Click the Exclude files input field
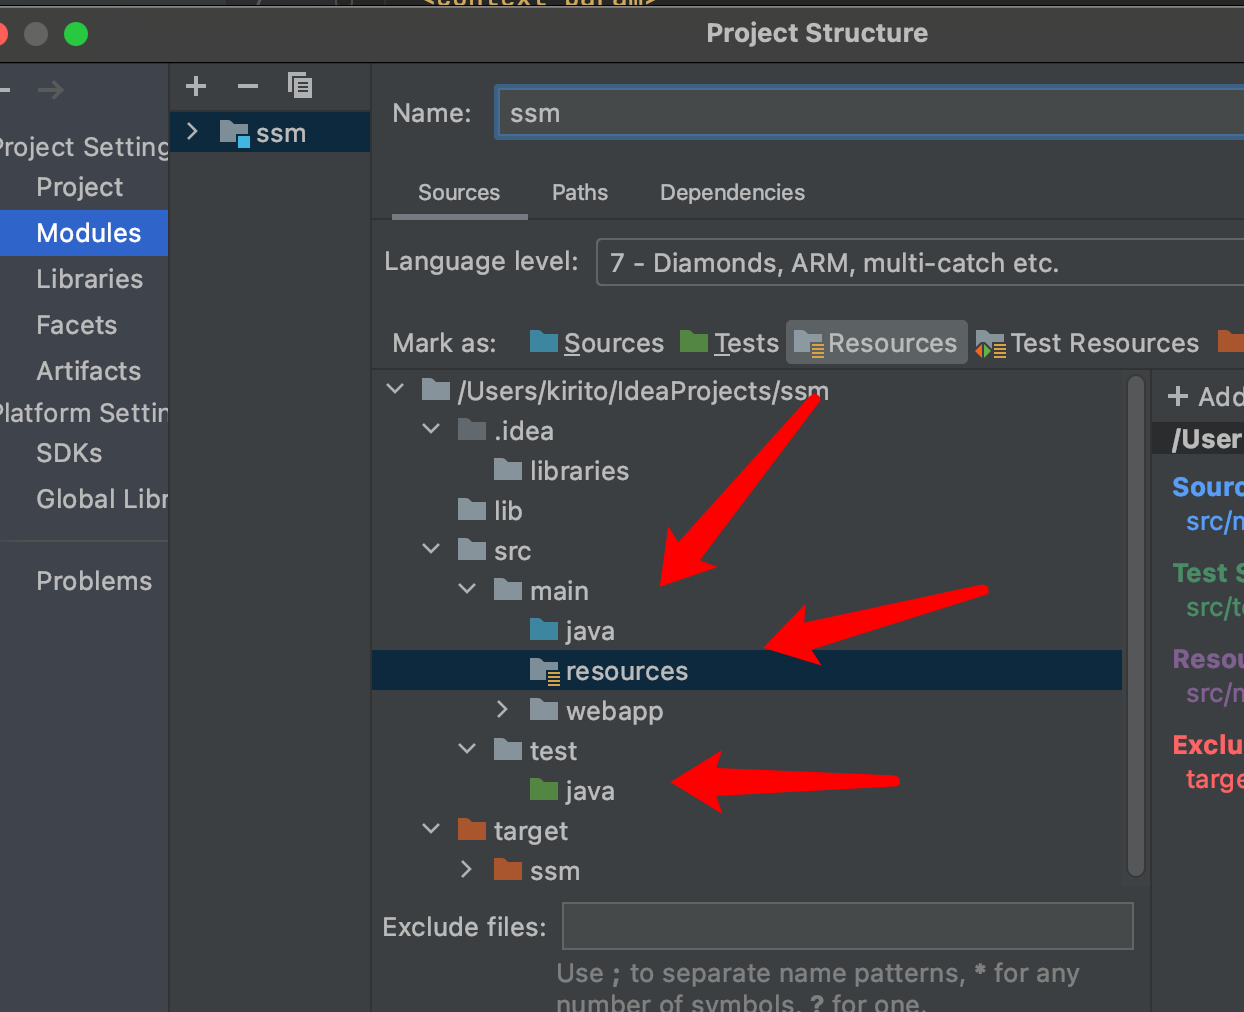 tap(848, 926)
